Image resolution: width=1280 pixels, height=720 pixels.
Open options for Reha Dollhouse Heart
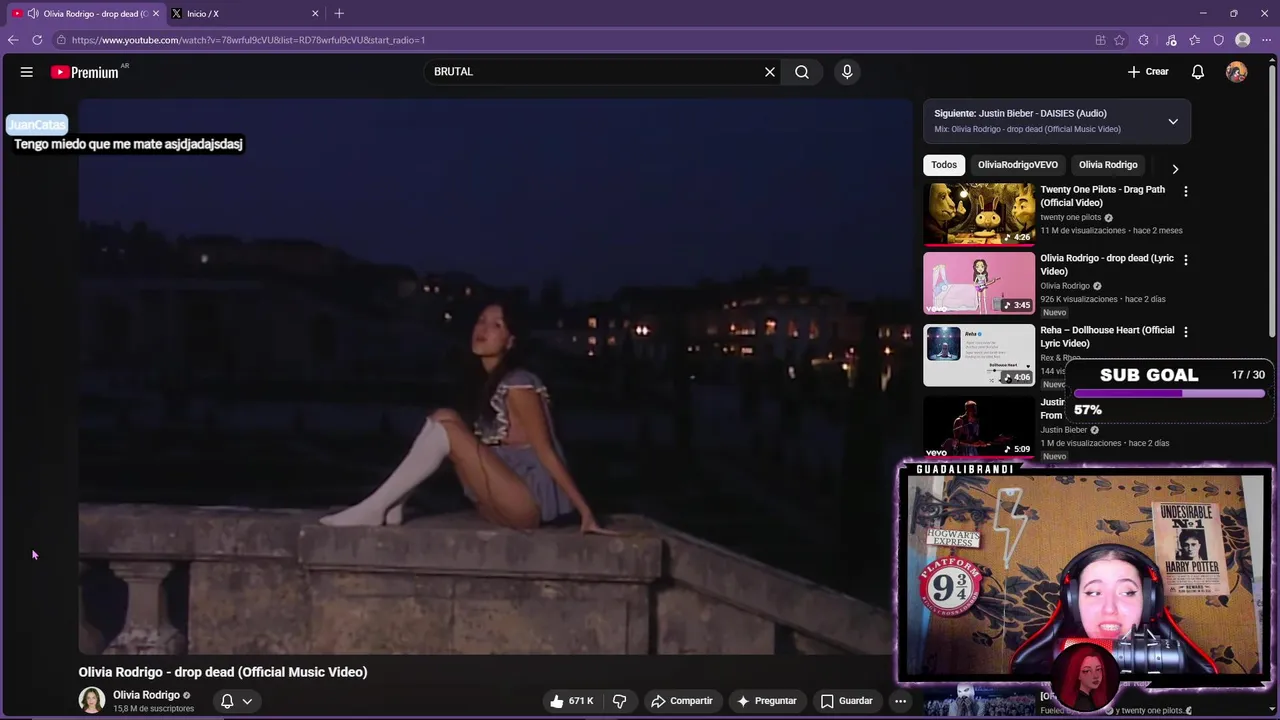1186,332
